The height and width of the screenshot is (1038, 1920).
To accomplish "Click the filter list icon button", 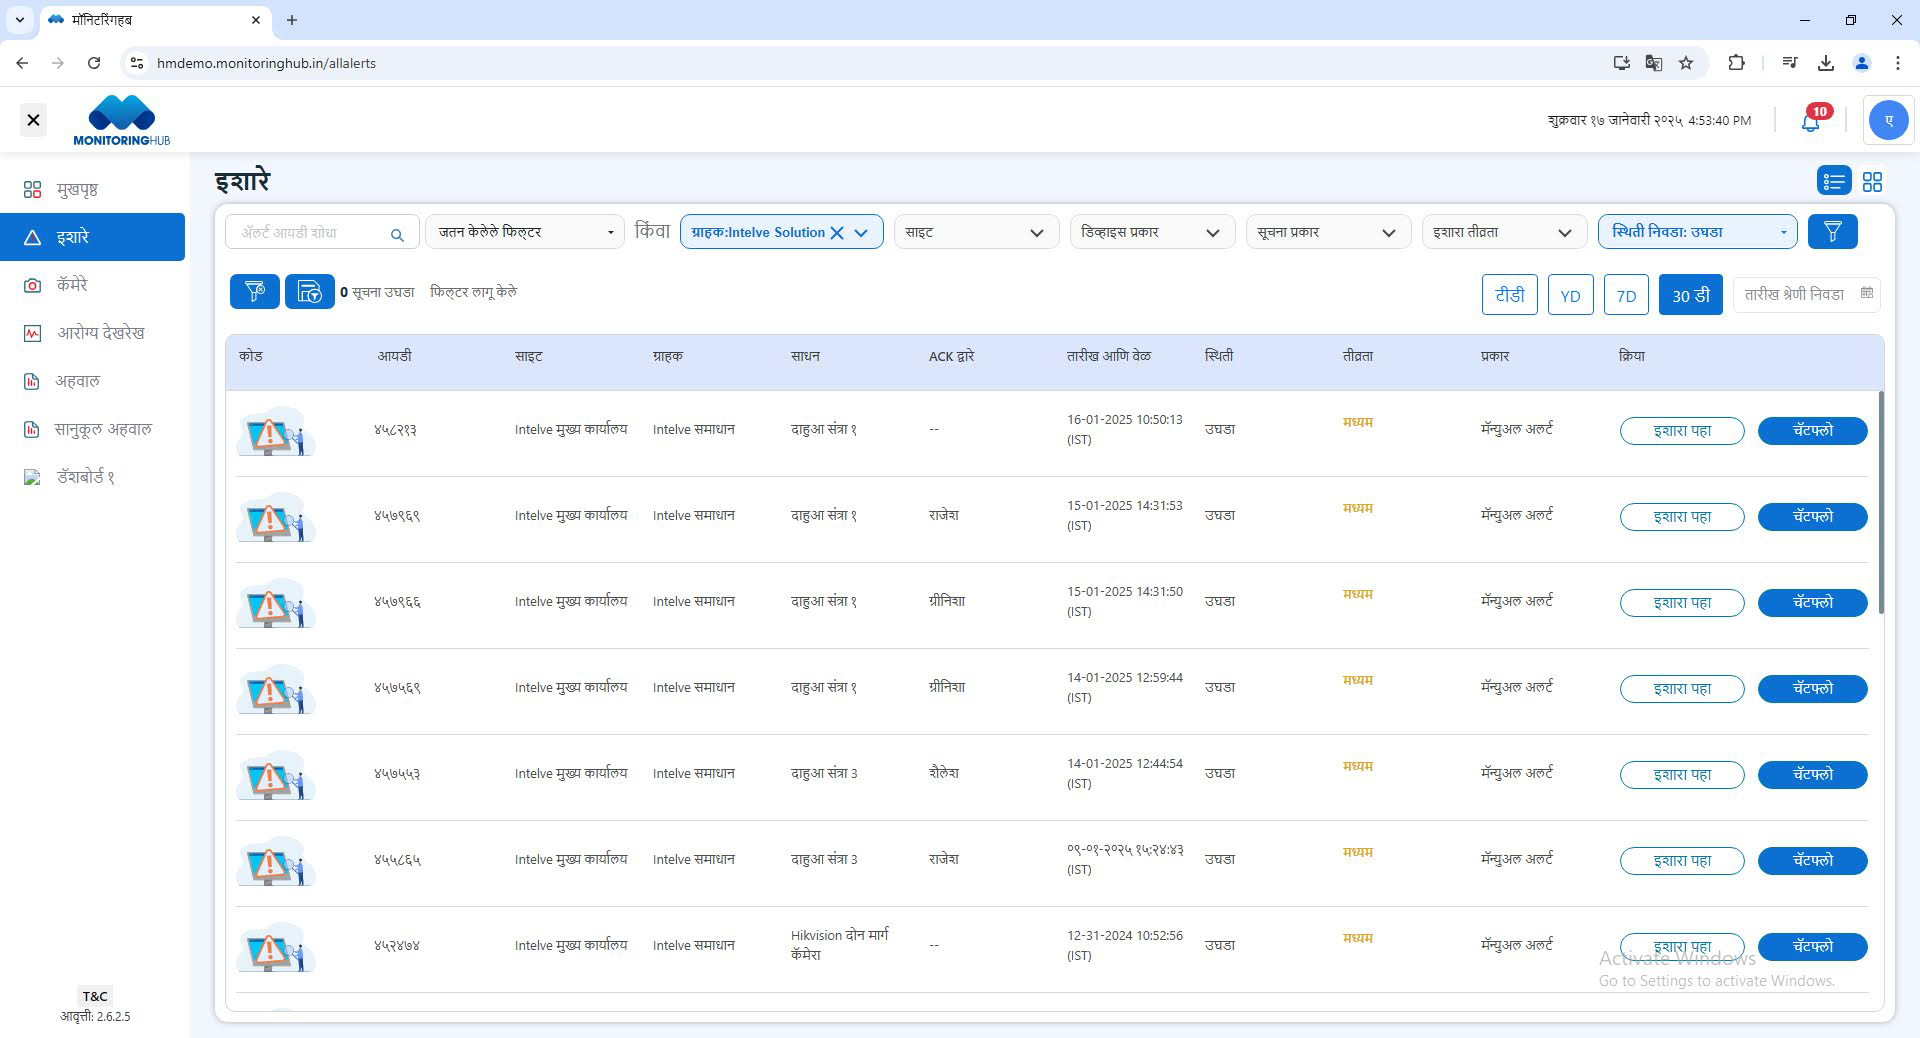I will coord(310,292).
